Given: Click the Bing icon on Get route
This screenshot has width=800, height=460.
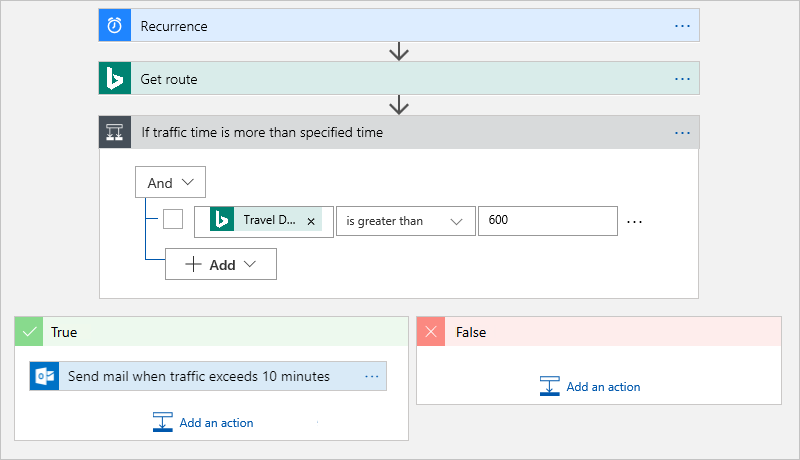Looking at the screenshot, I should (115, 79).
